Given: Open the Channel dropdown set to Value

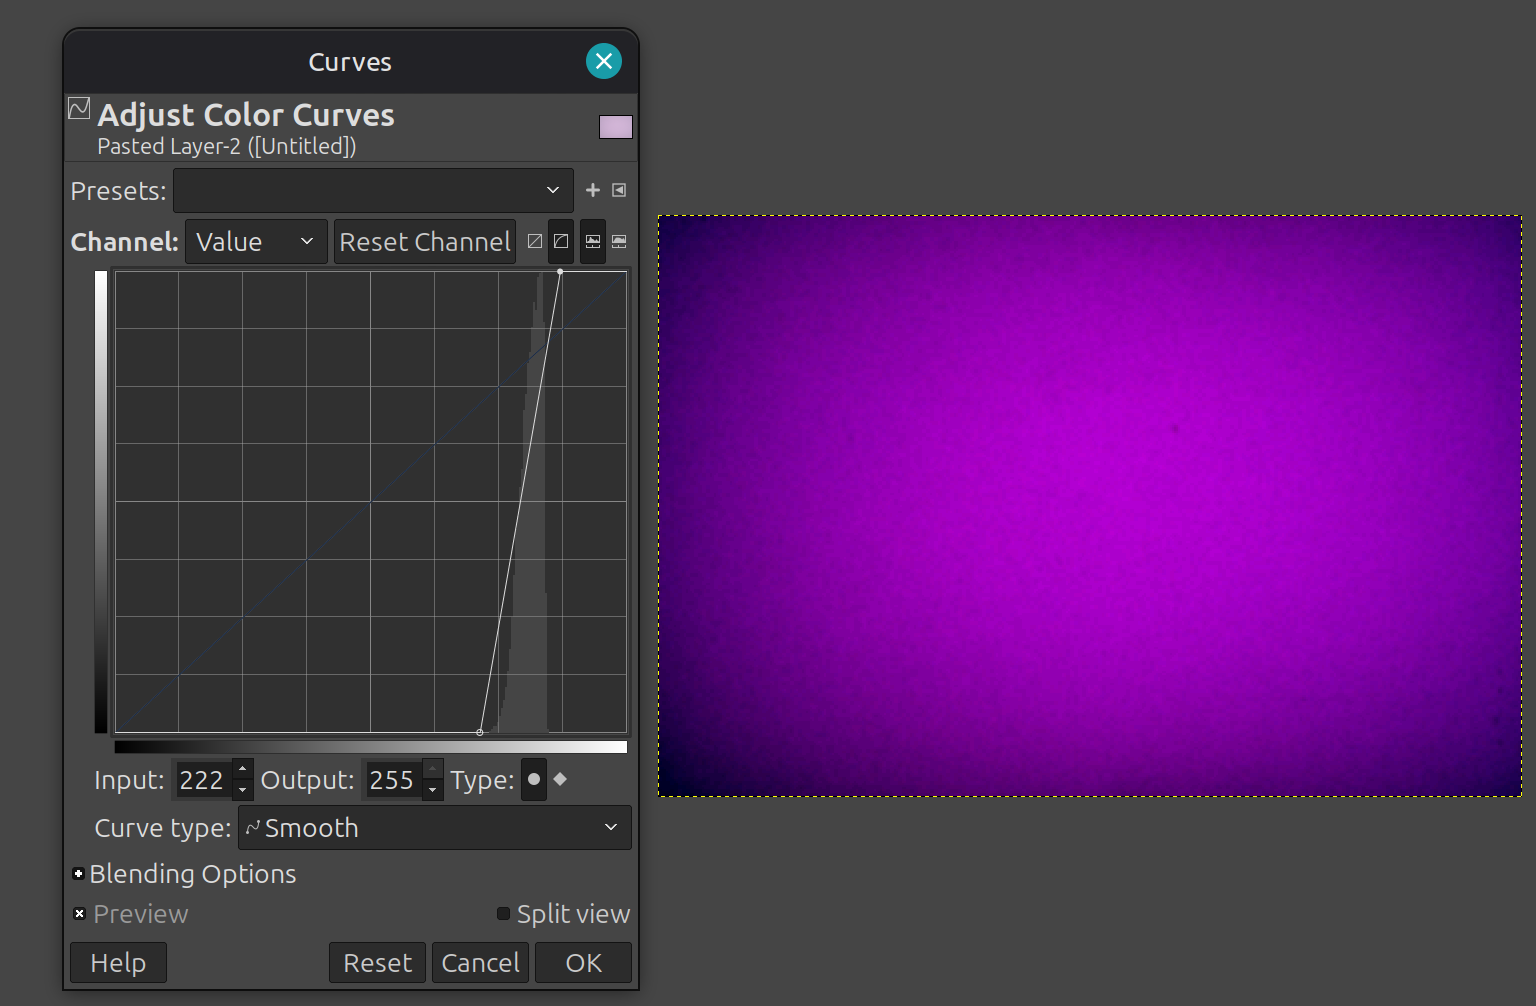Looking at the screenshot, I should 256,242.
